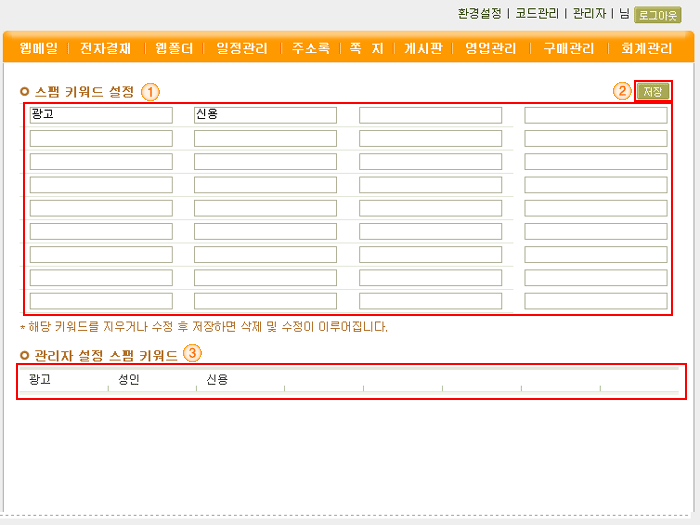This screenshot has height=525, width=700.
Task: Open 영업관리 sales menu
Action: pos(491,48)
